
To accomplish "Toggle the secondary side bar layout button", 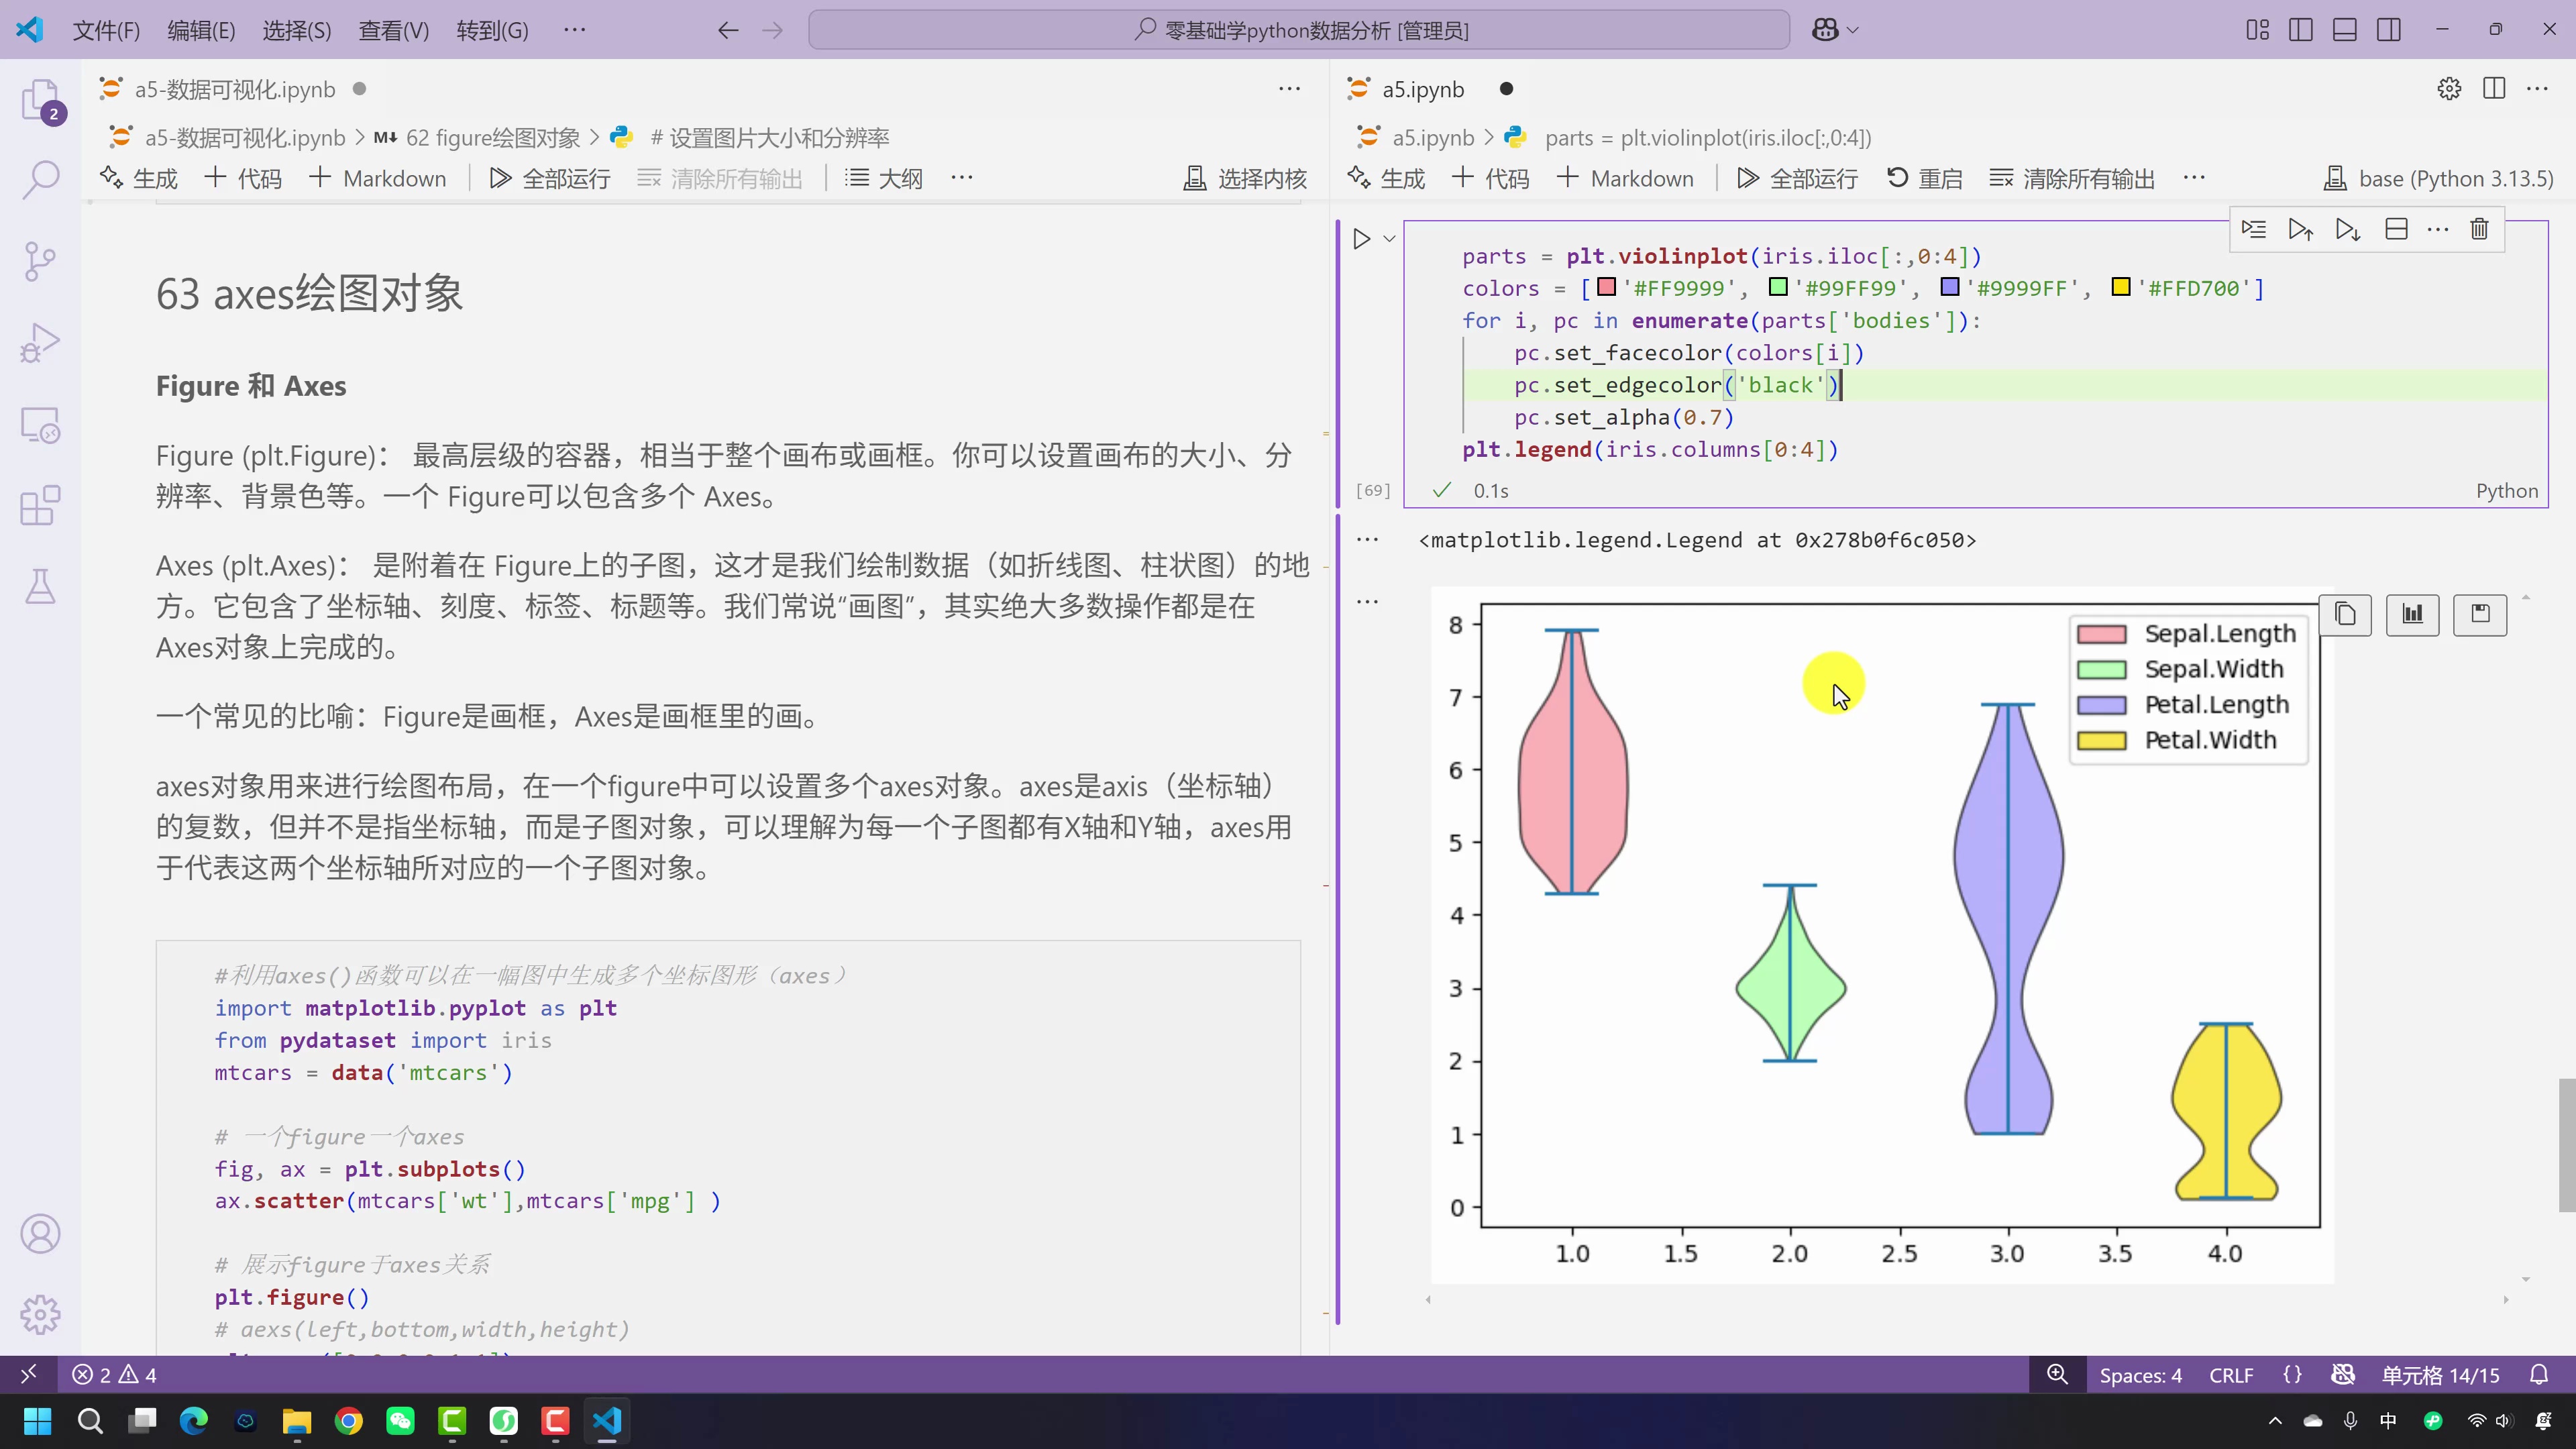I will point(2389,30).
